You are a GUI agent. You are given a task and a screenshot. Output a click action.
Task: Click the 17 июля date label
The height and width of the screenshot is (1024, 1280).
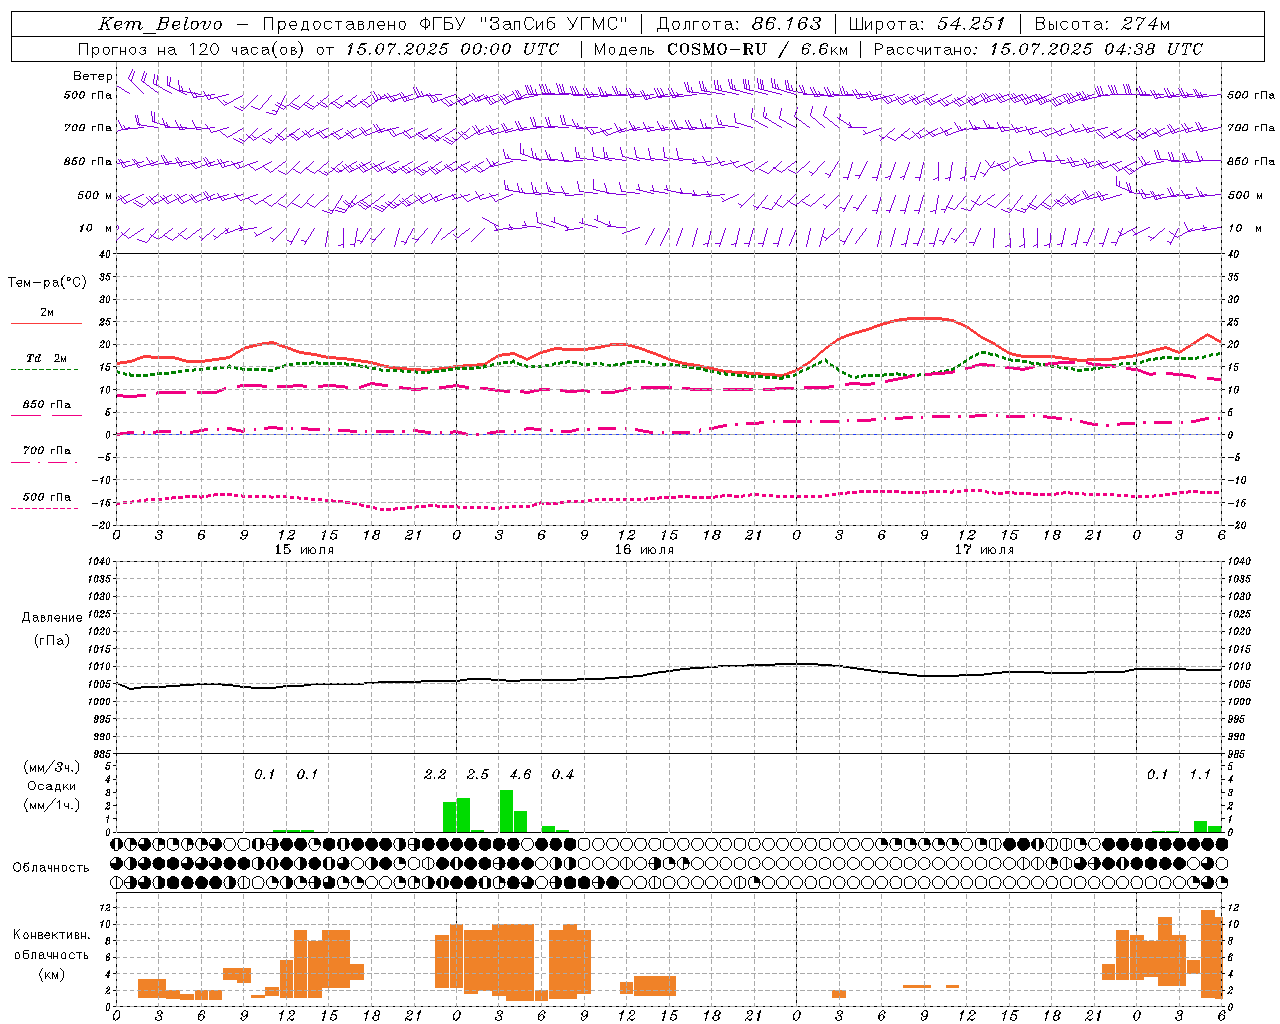984,550
